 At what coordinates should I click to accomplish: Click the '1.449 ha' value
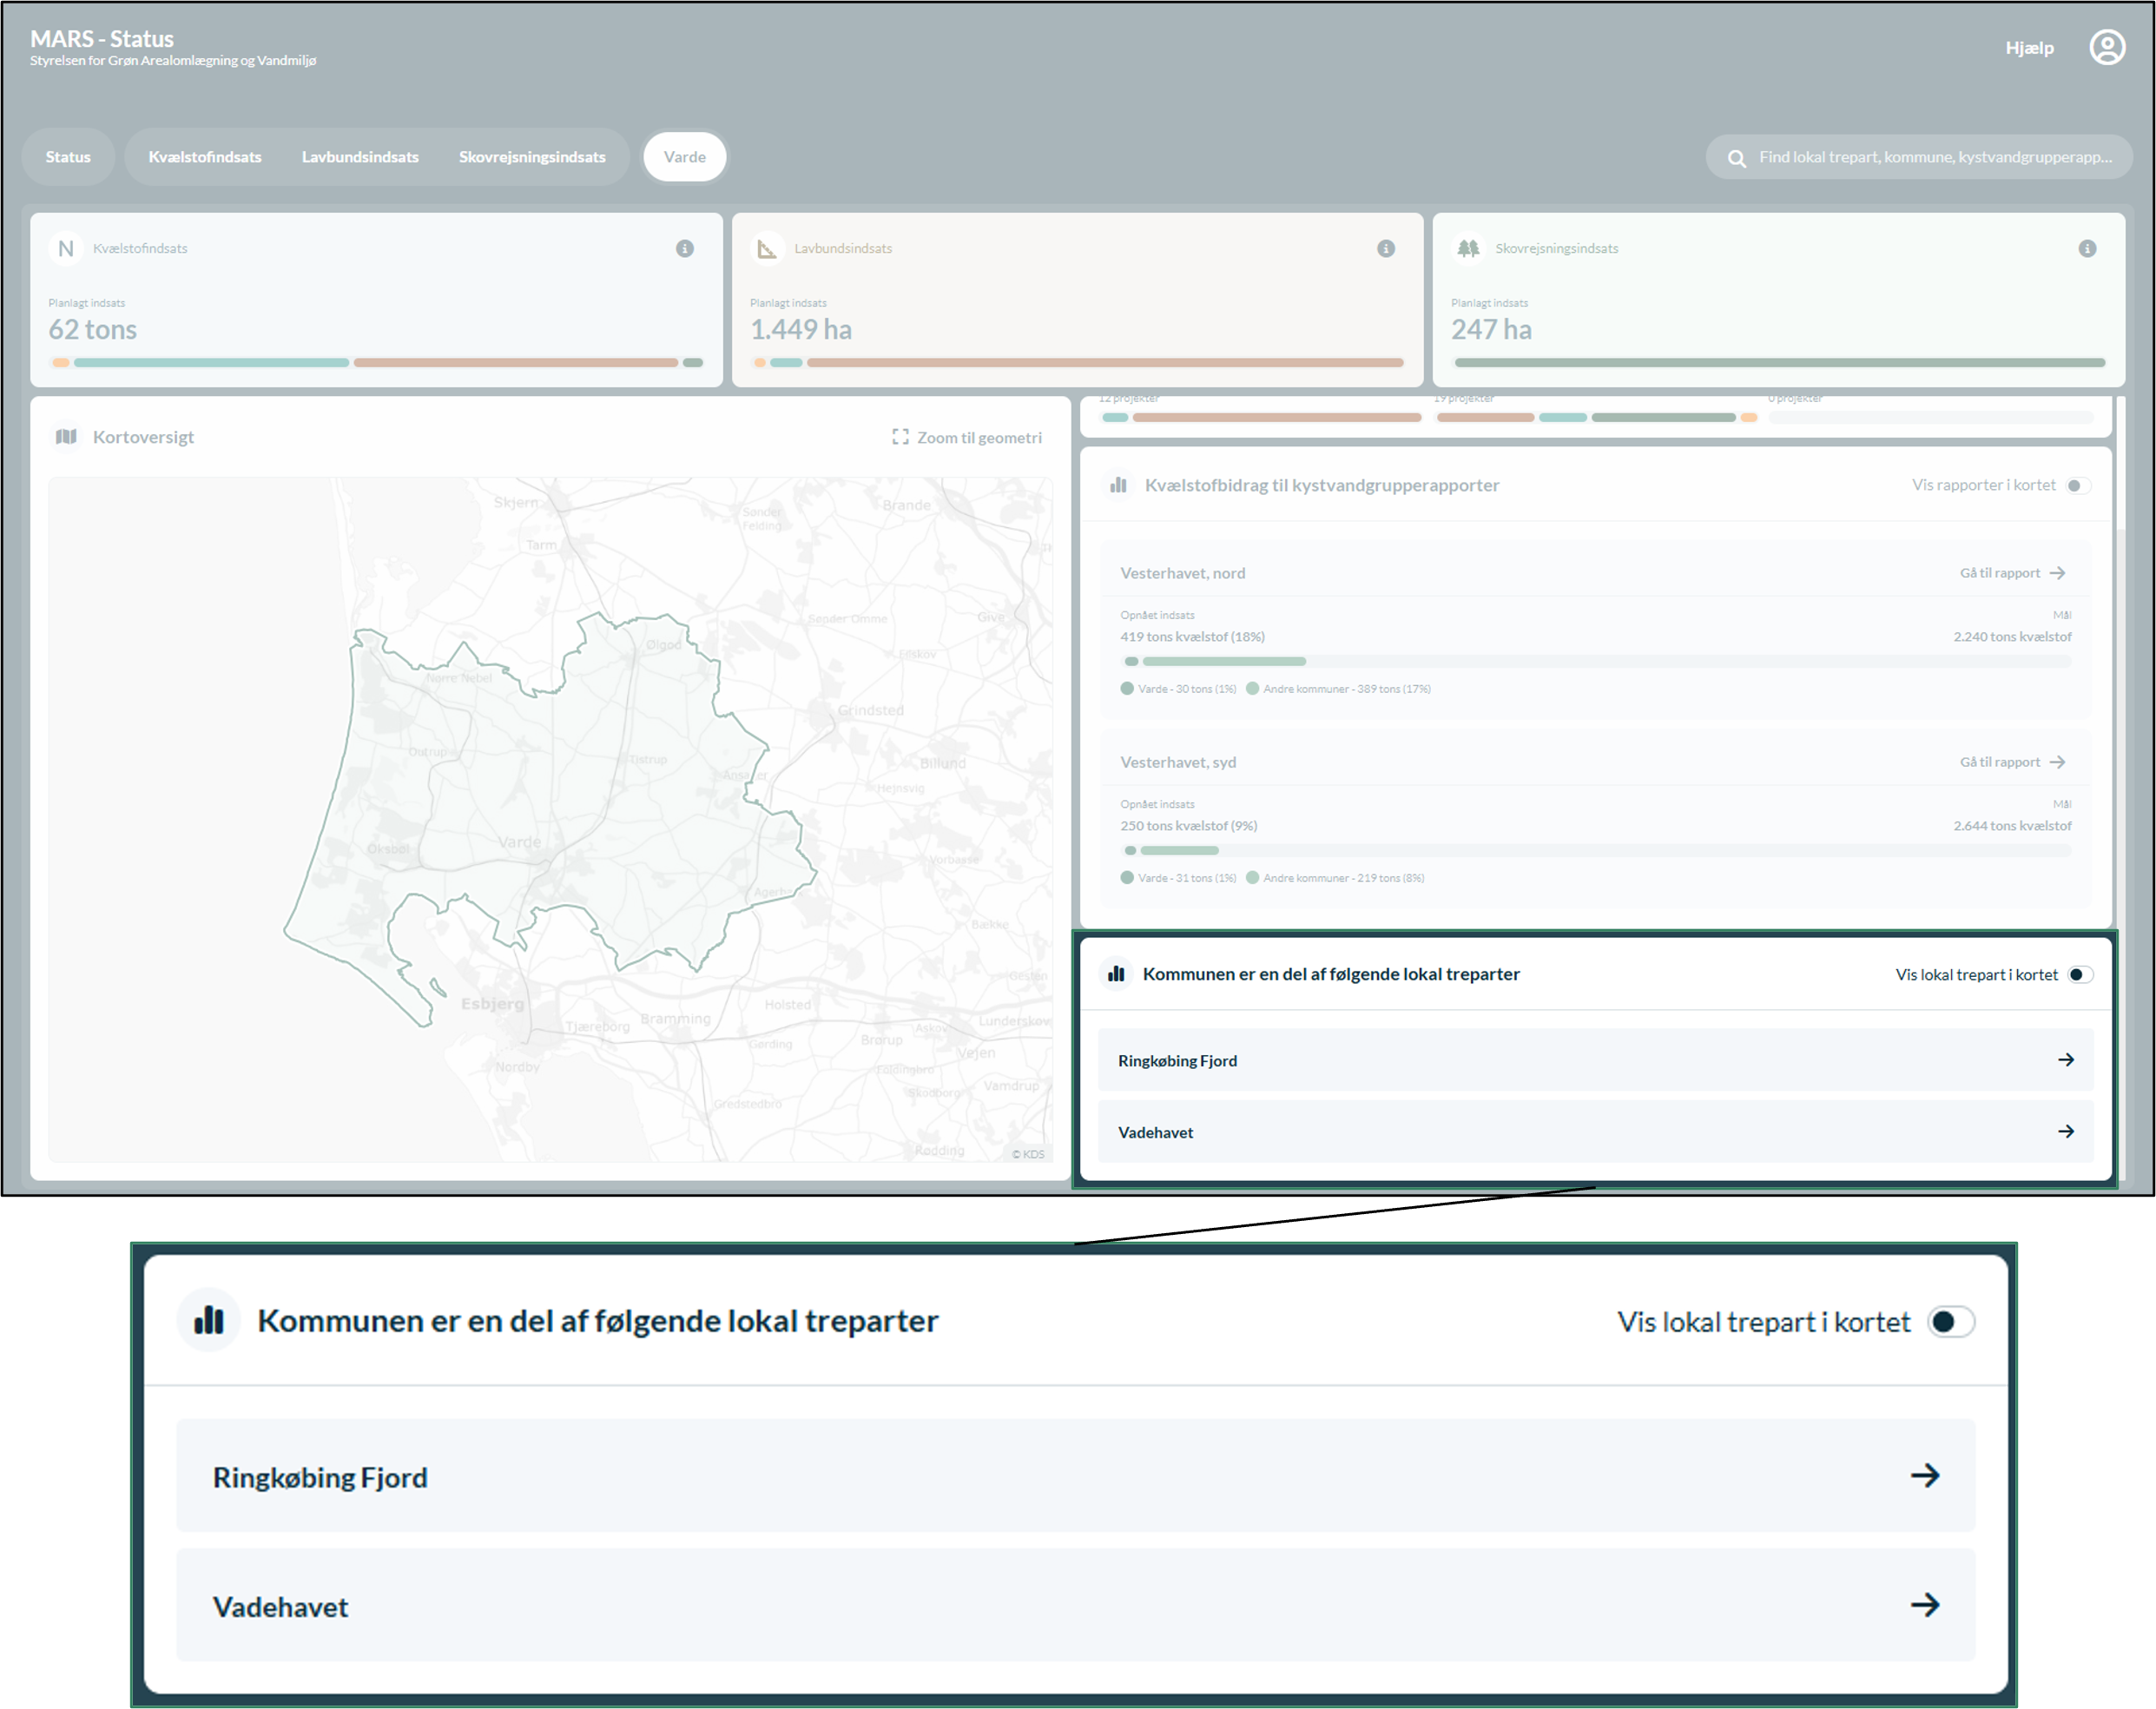pos(801,329)
